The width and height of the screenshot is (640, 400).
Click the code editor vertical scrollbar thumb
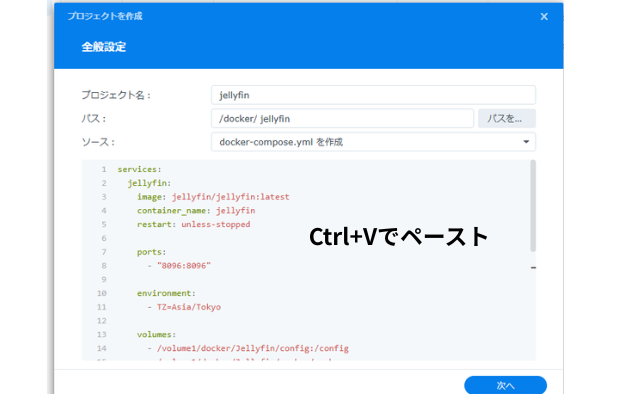point(533,206)
